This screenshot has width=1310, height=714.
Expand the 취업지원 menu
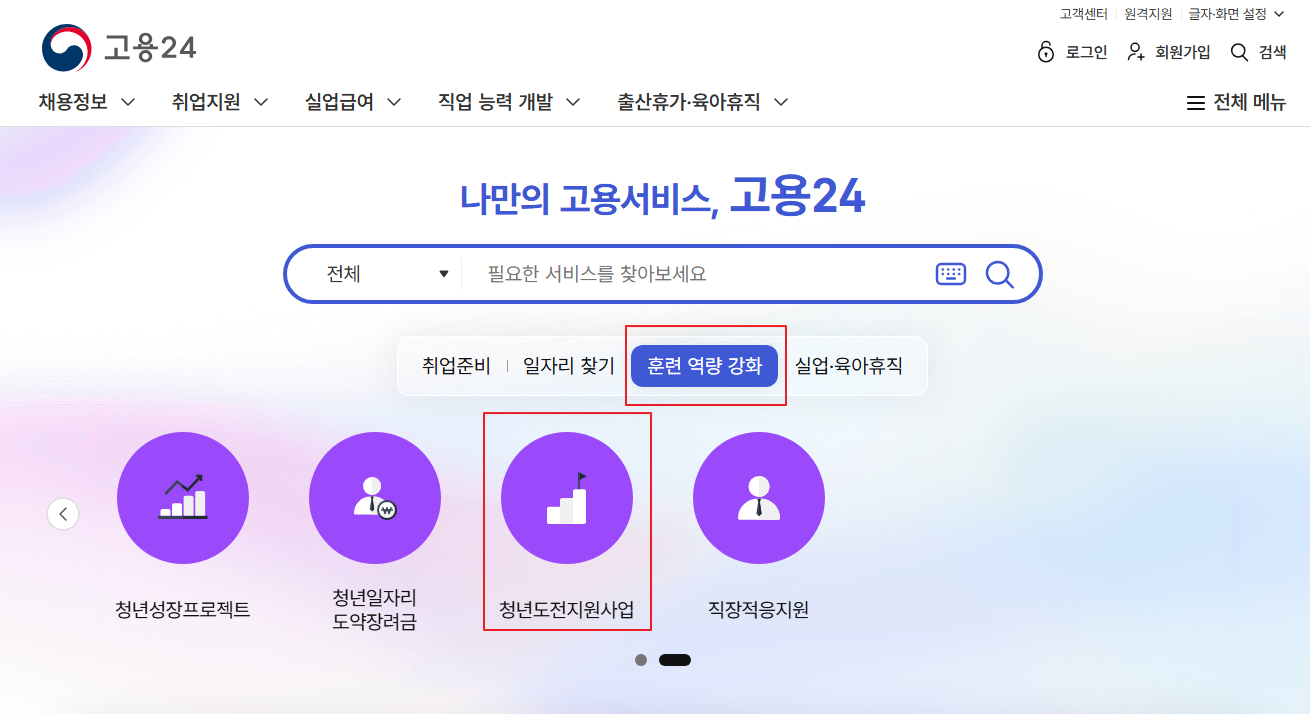[x=220, y=102]
